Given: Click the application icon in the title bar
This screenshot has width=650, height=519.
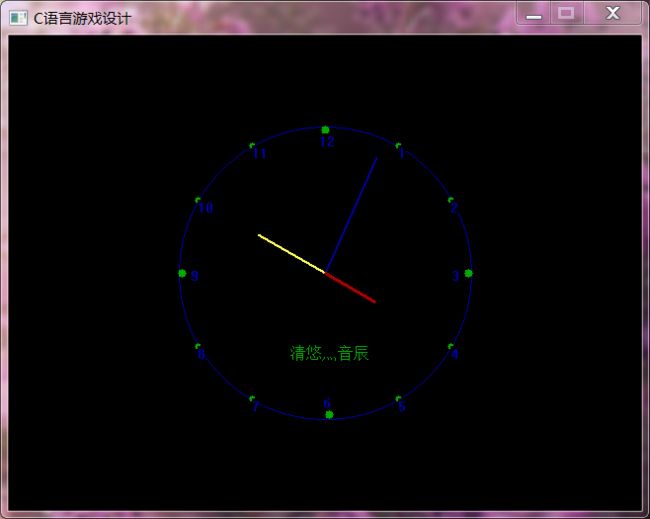Looking at the screenshot, I should point(18,18).
